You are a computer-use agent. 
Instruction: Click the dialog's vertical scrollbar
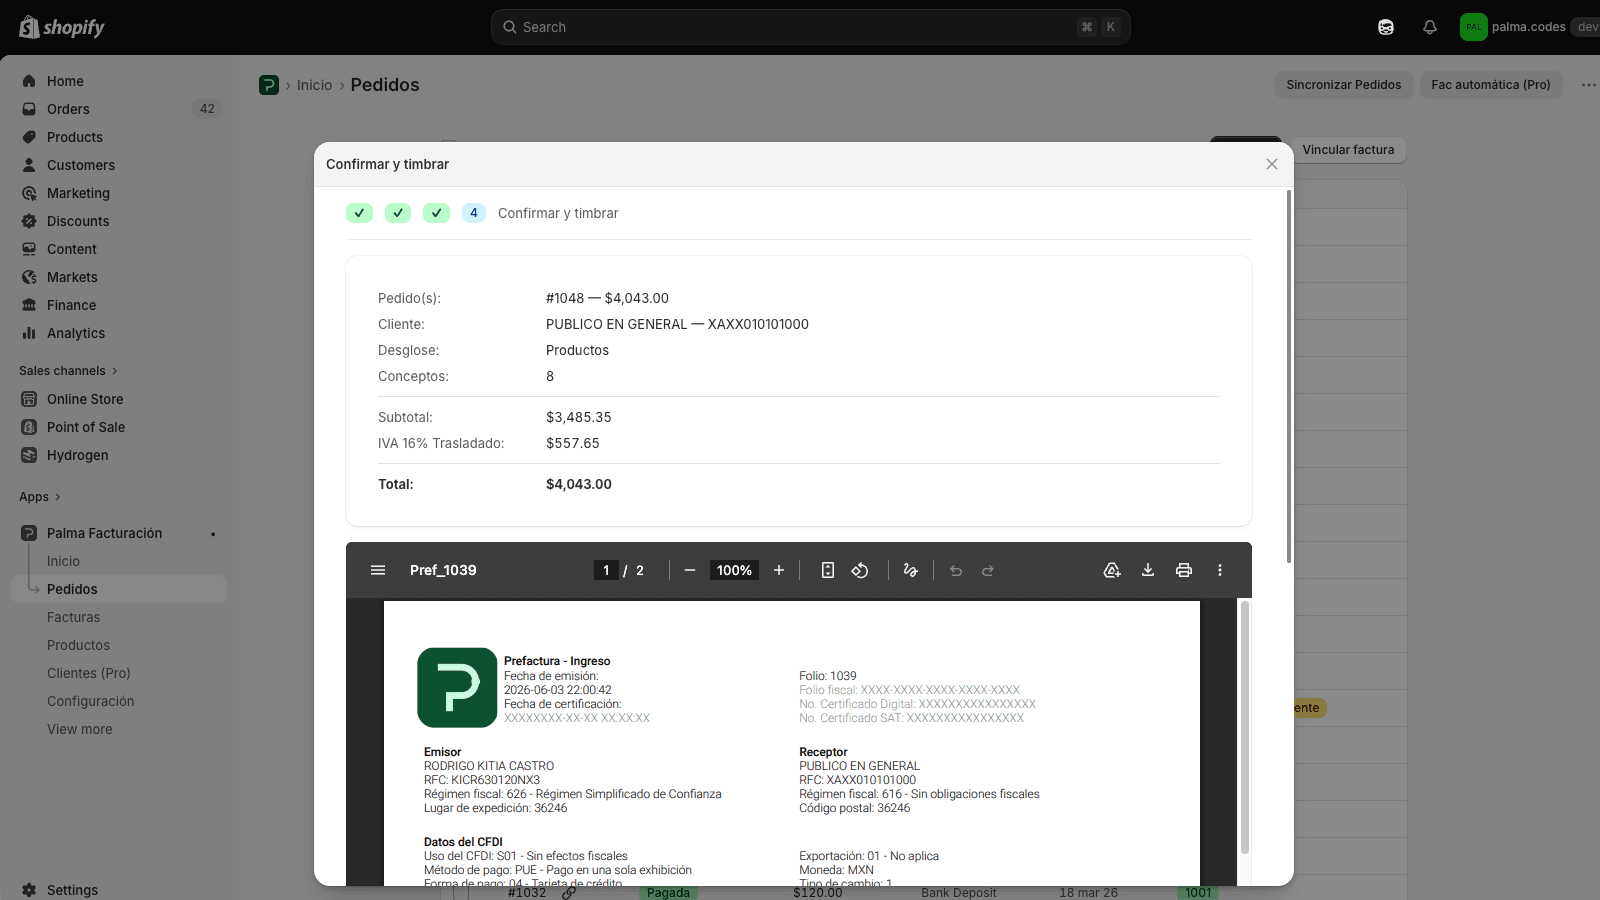[1288, 377]
